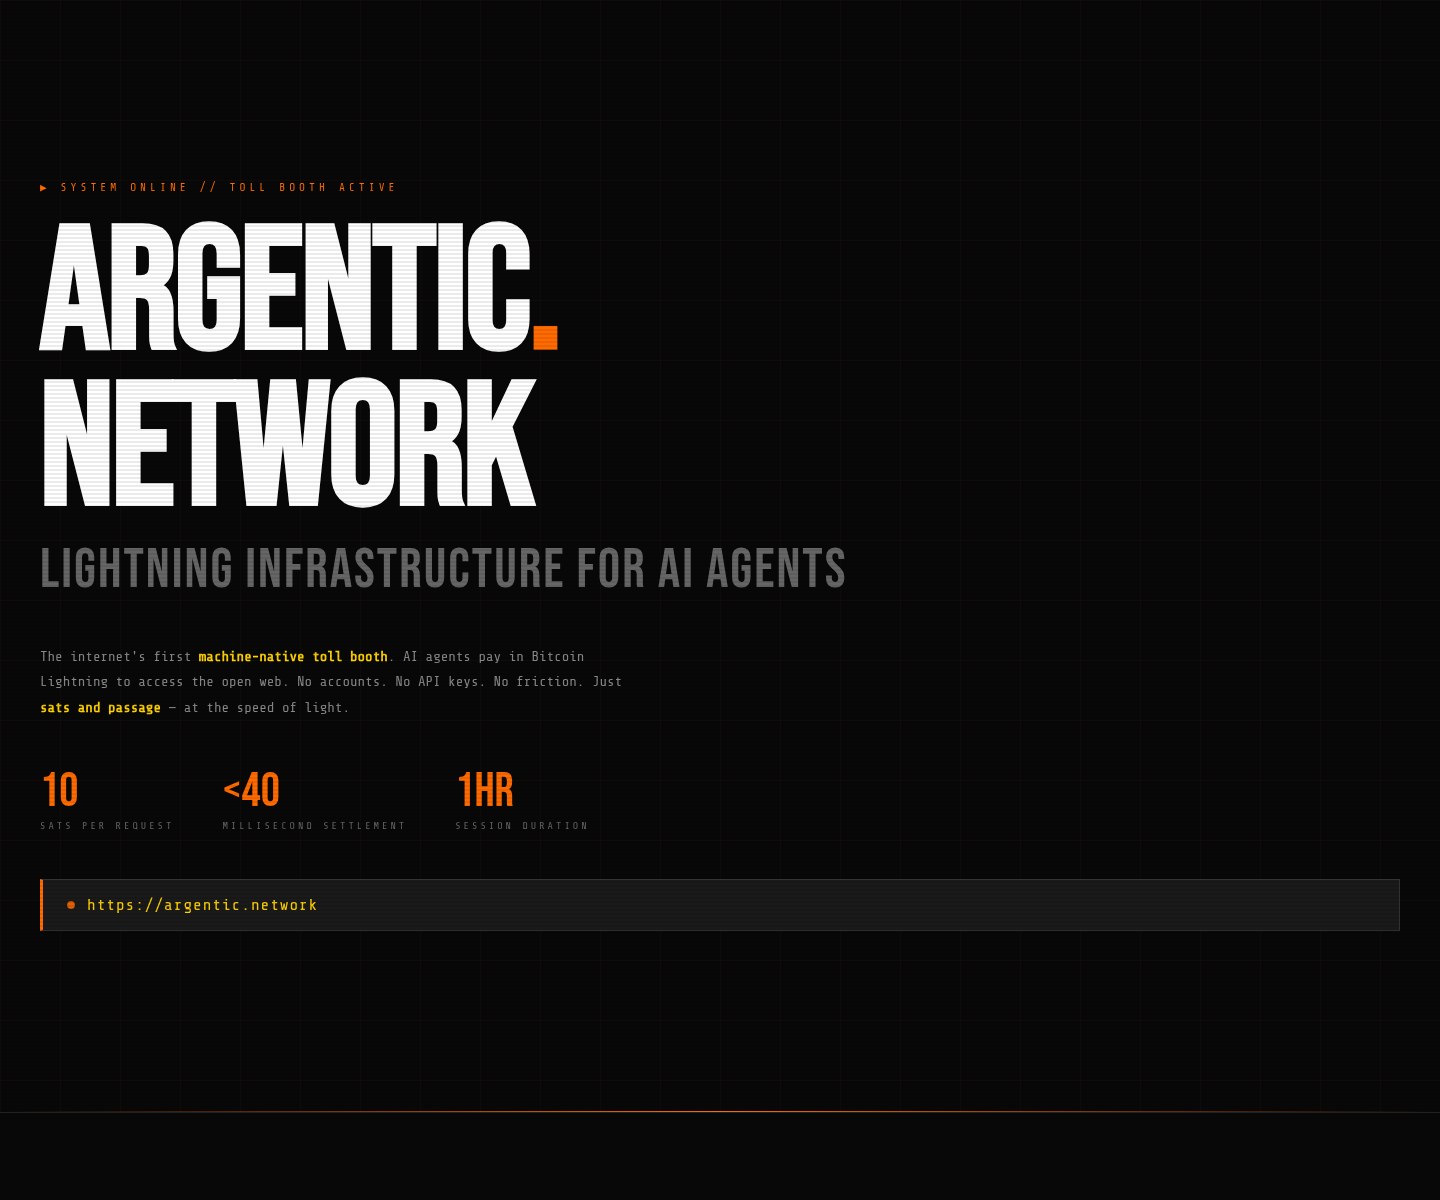This screenshot has width=1440, height=1200.
Task: Open the https://argentic.network link
Action: (x=202, y=905)
